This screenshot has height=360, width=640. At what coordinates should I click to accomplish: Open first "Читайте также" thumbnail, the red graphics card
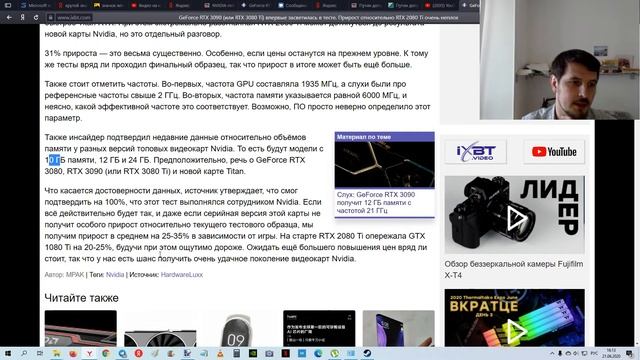(80, 329)
